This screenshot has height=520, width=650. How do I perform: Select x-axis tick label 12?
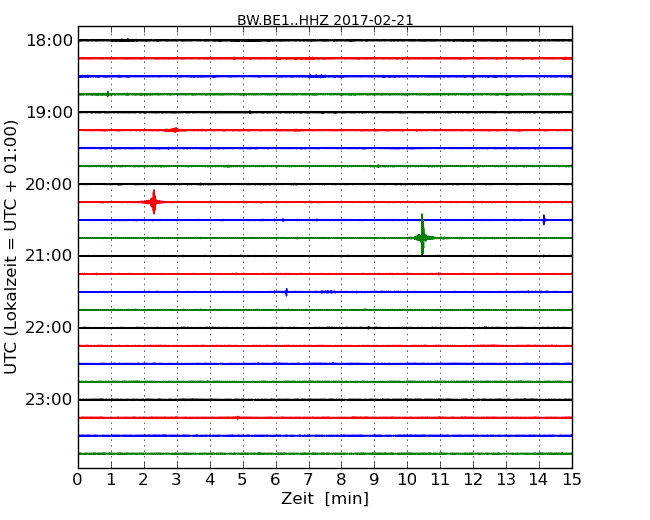click(473, 480)
